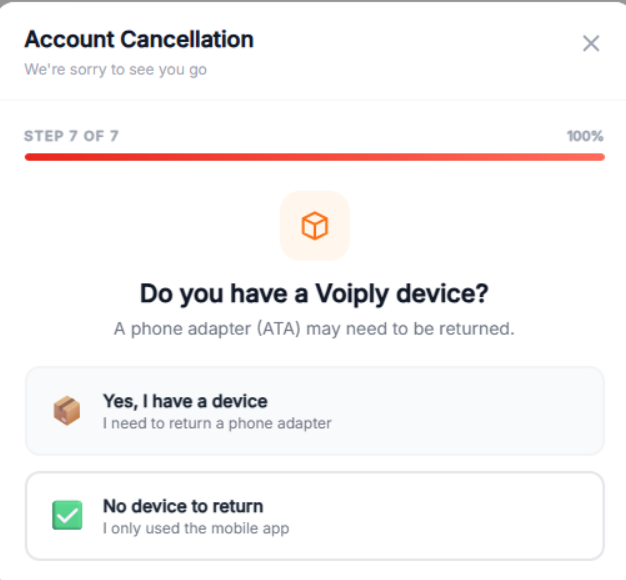Click 'We're sorry to see you go' subtitle
The height and width of the screenshot is (580, 626).
[x=115, y=70]
